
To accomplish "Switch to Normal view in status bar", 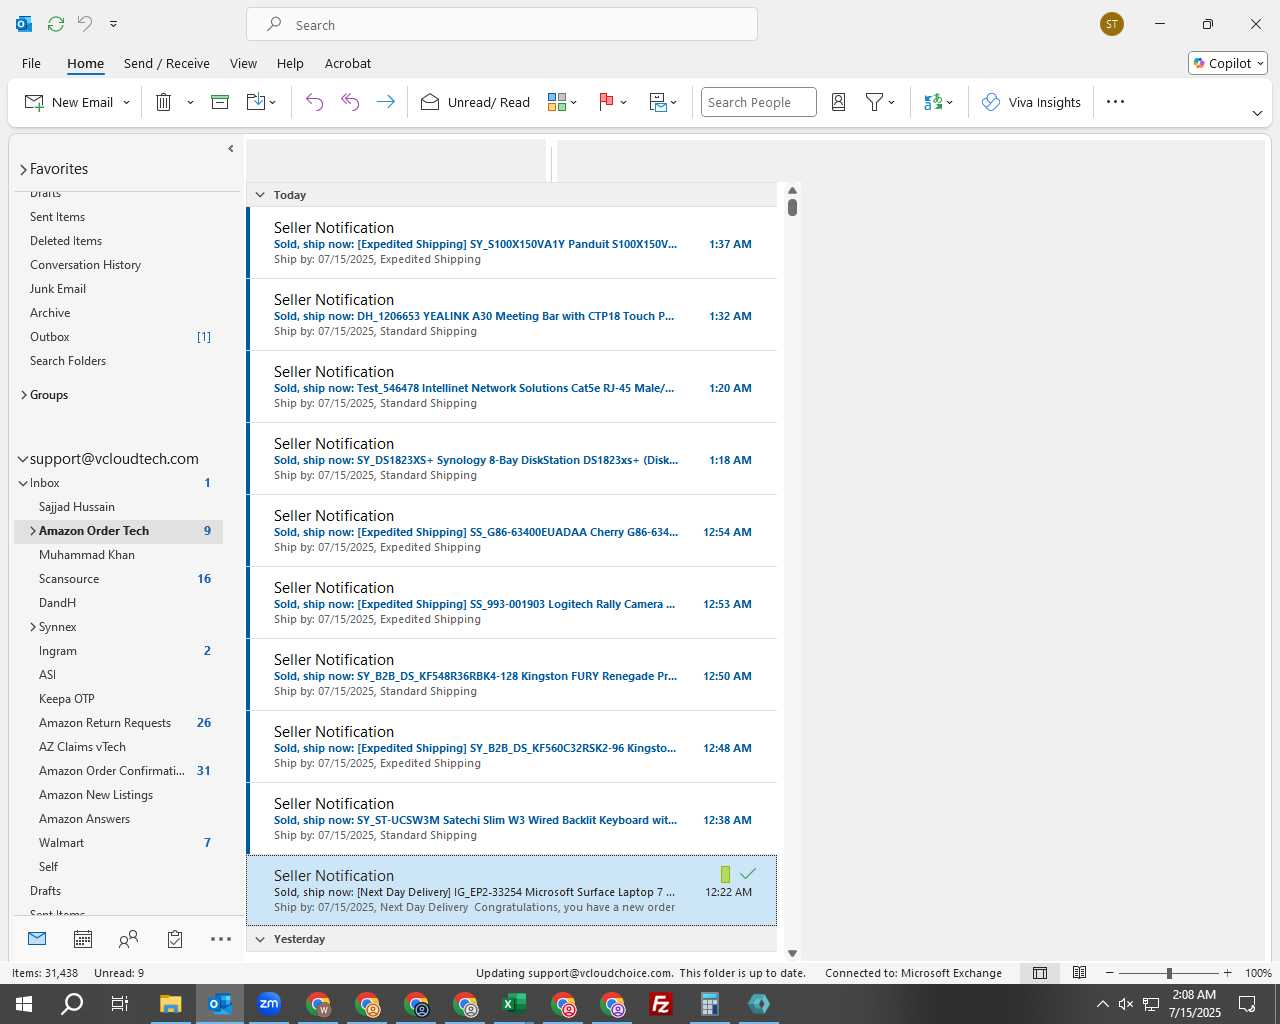I will click(x=1040, y=973).
